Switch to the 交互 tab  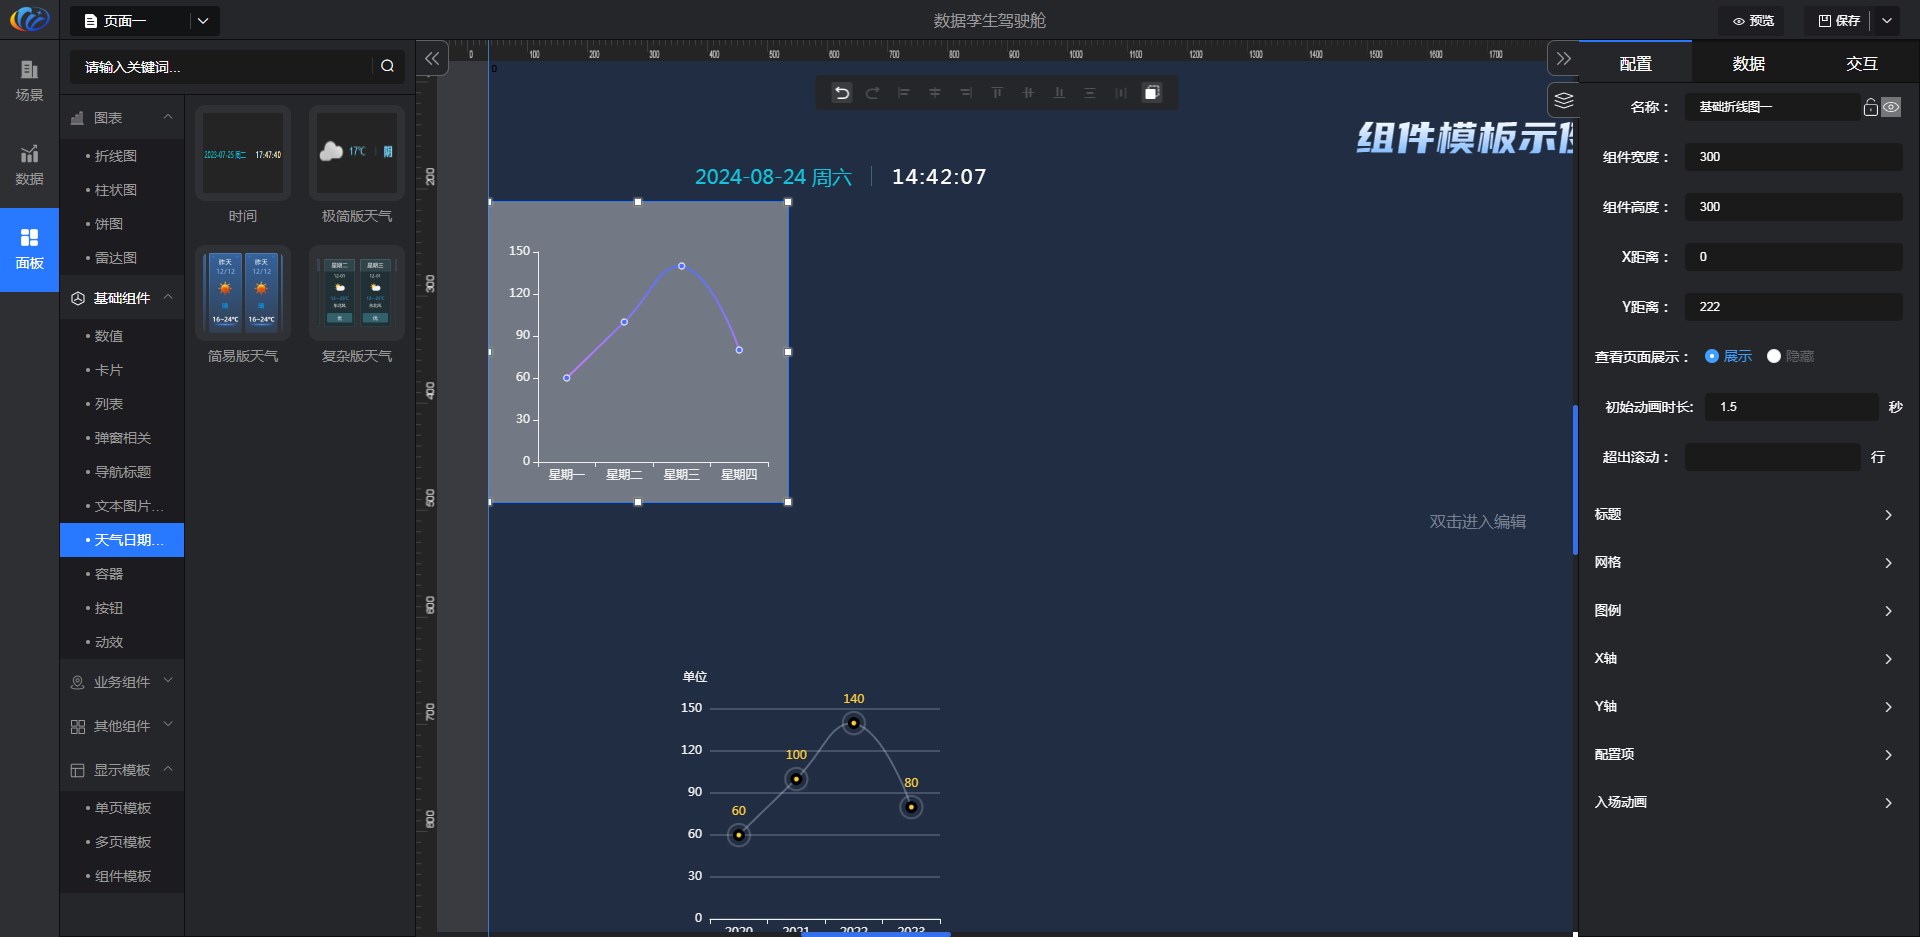[1861, 64]
